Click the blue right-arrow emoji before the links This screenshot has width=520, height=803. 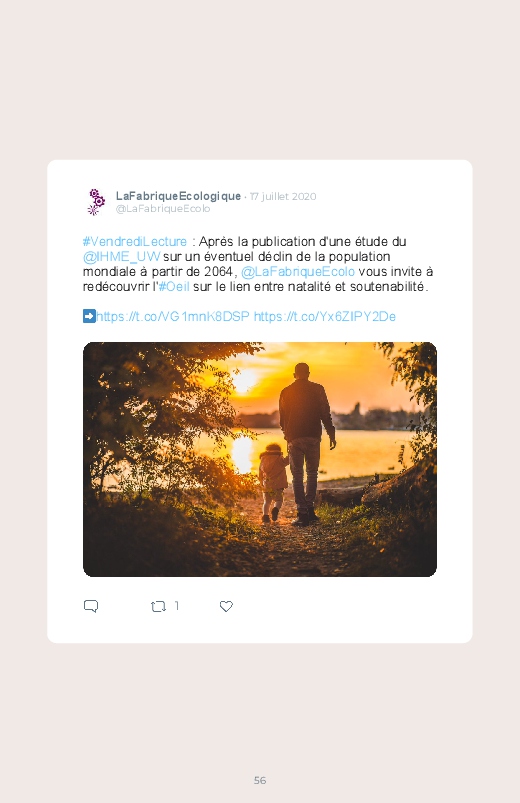[x=89, y=316]
